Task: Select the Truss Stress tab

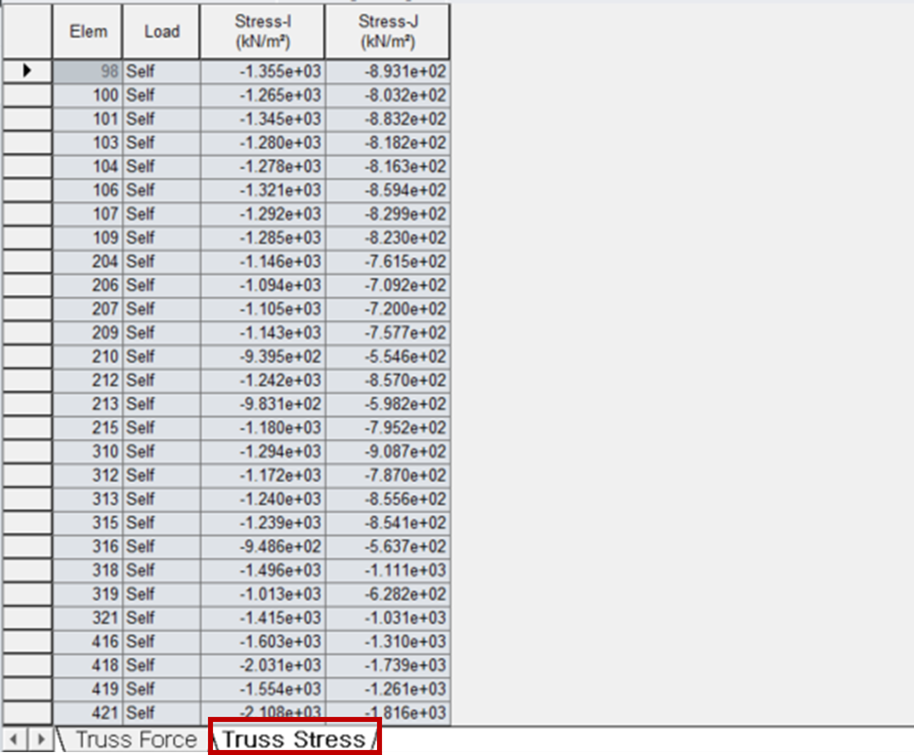Action: [293, 740]
